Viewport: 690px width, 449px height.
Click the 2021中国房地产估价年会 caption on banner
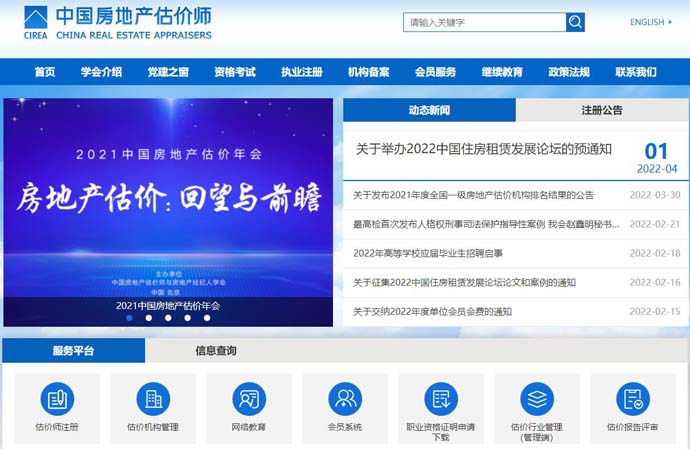[x=168, y=305]
